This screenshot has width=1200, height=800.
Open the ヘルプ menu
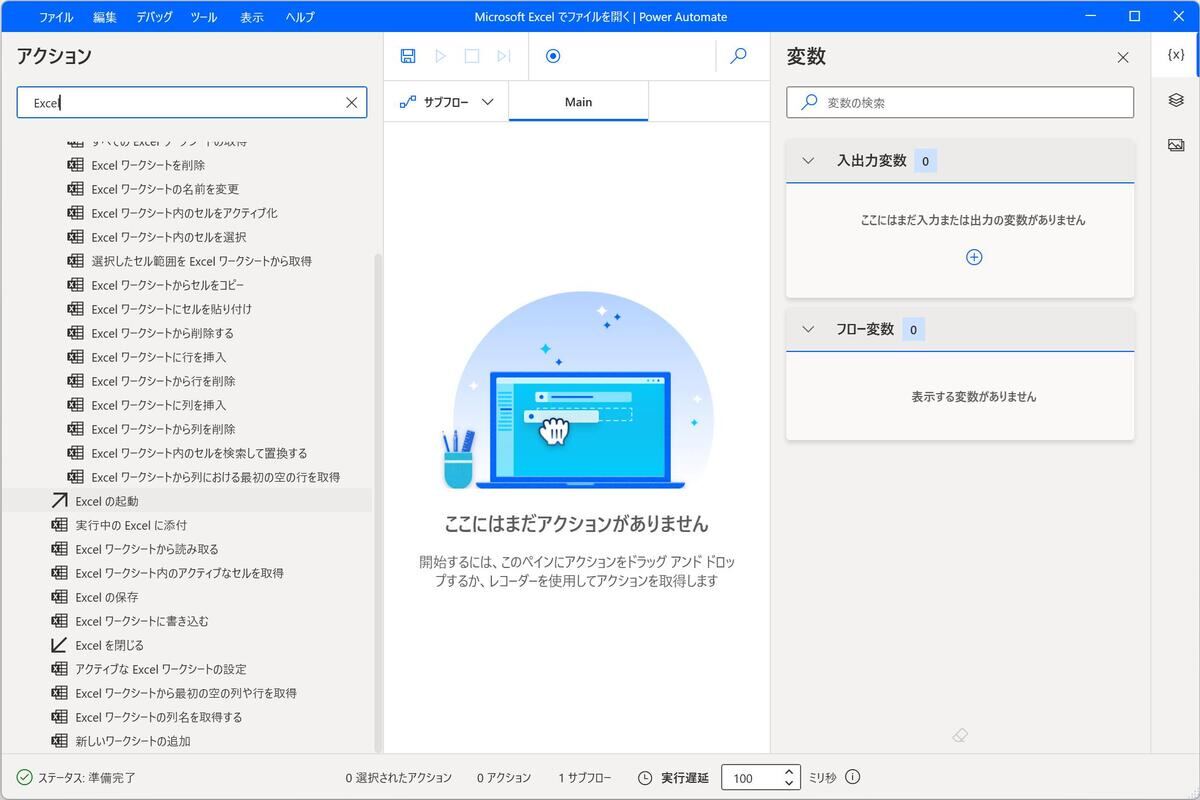pos(300,17)
